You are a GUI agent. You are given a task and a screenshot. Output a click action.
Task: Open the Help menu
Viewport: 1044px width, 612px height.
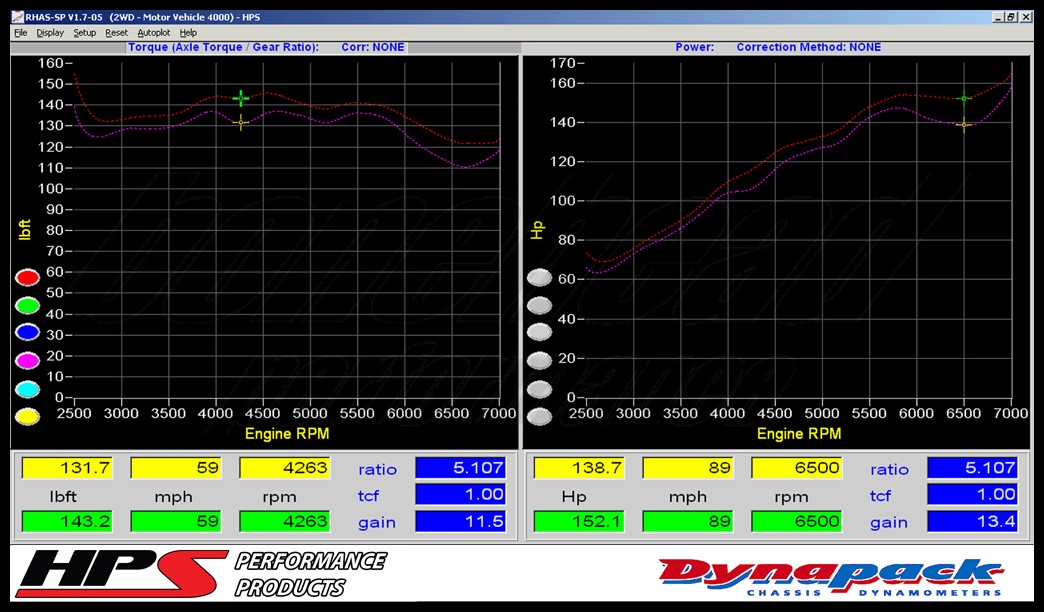click(x=188, y=33)
